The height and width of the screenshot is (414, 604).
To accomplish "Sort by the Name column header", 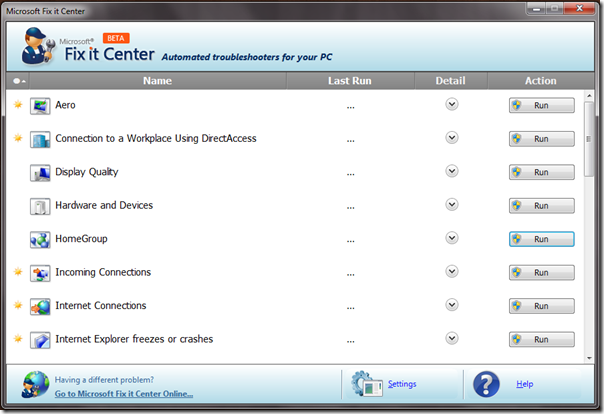I will (158, 81).
